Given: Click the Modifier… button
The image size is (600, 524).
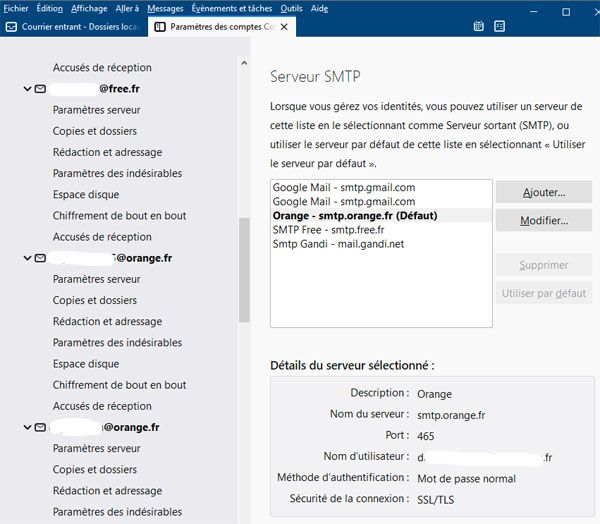Looking at the screenshot, I should coord(543,220).
